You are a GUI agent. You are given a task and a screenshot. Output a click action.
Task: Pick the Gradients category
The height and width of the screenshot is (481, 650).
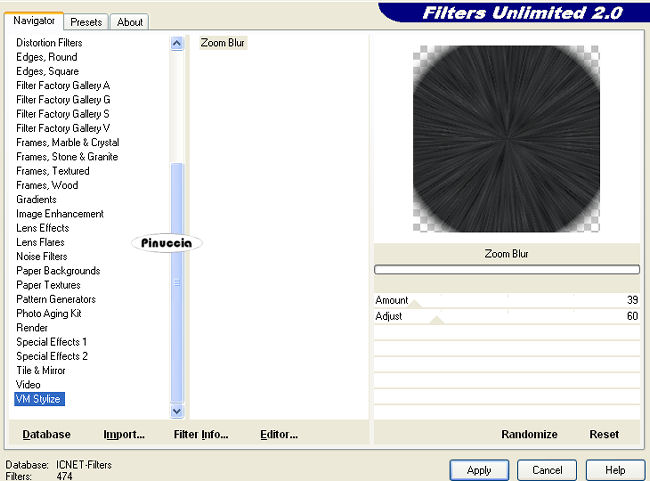tap(36, 199)
